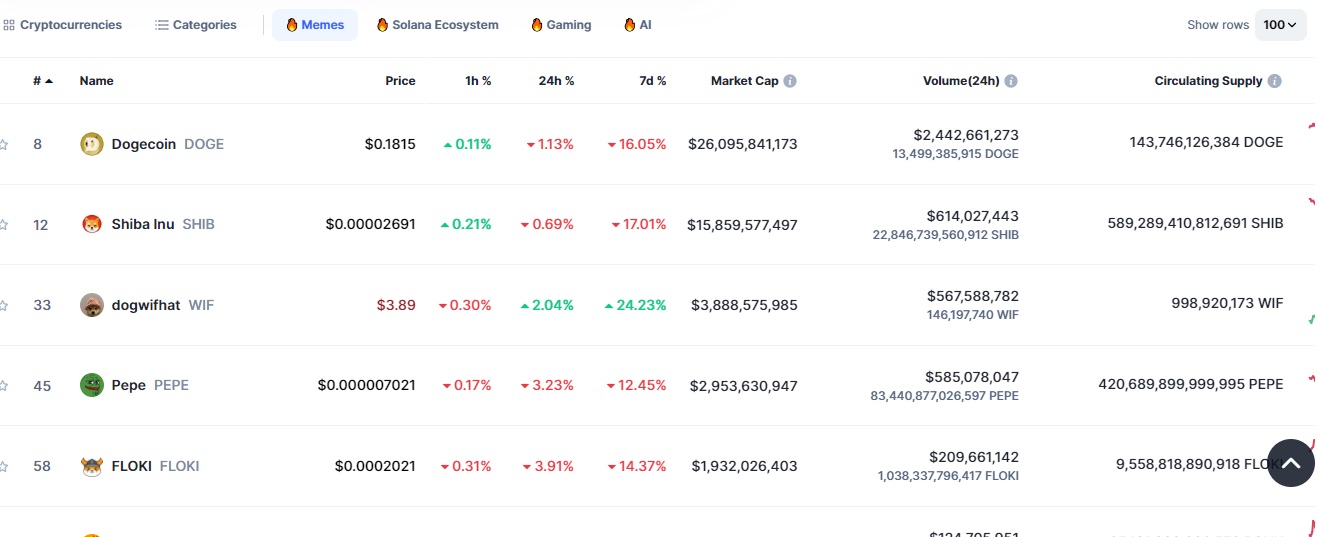Click dogwifhat market cap $3,888,575,985

point(745,305)
